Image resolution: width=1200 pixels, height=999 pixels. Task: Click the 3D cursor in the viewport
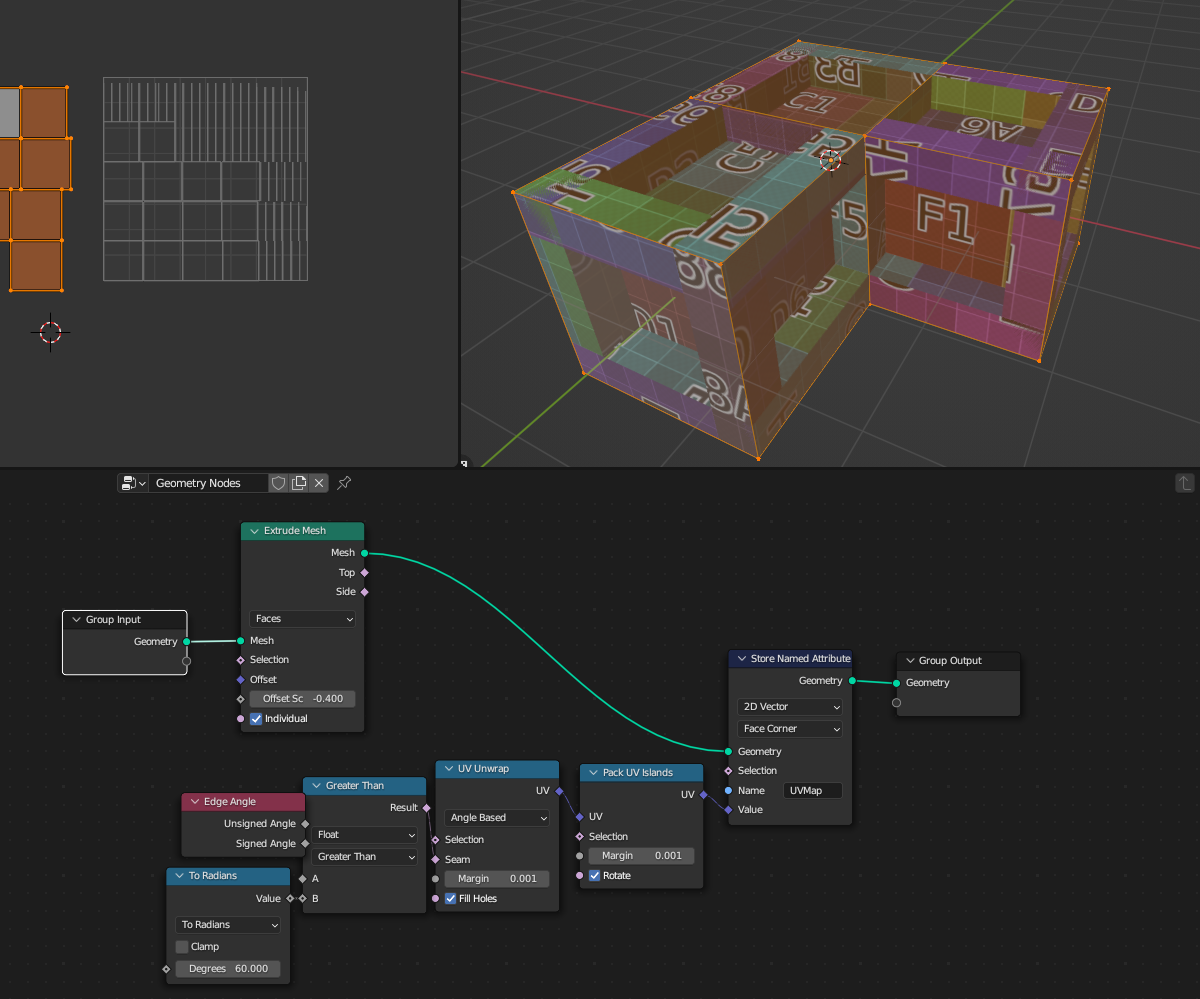pos(830,160)
